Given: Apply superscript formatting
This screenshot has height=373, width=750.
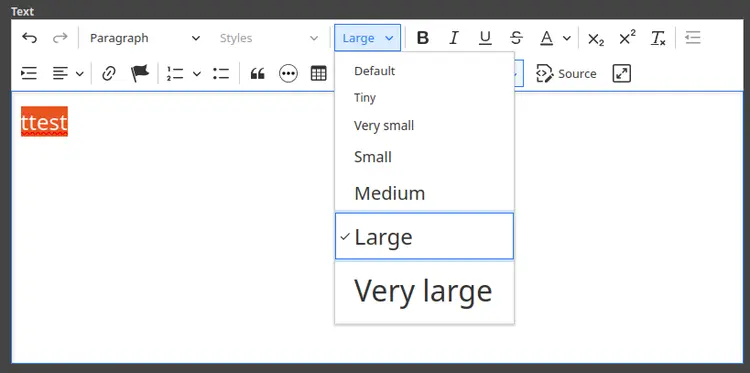Looking at the screenshot, I should pos(627,38).
